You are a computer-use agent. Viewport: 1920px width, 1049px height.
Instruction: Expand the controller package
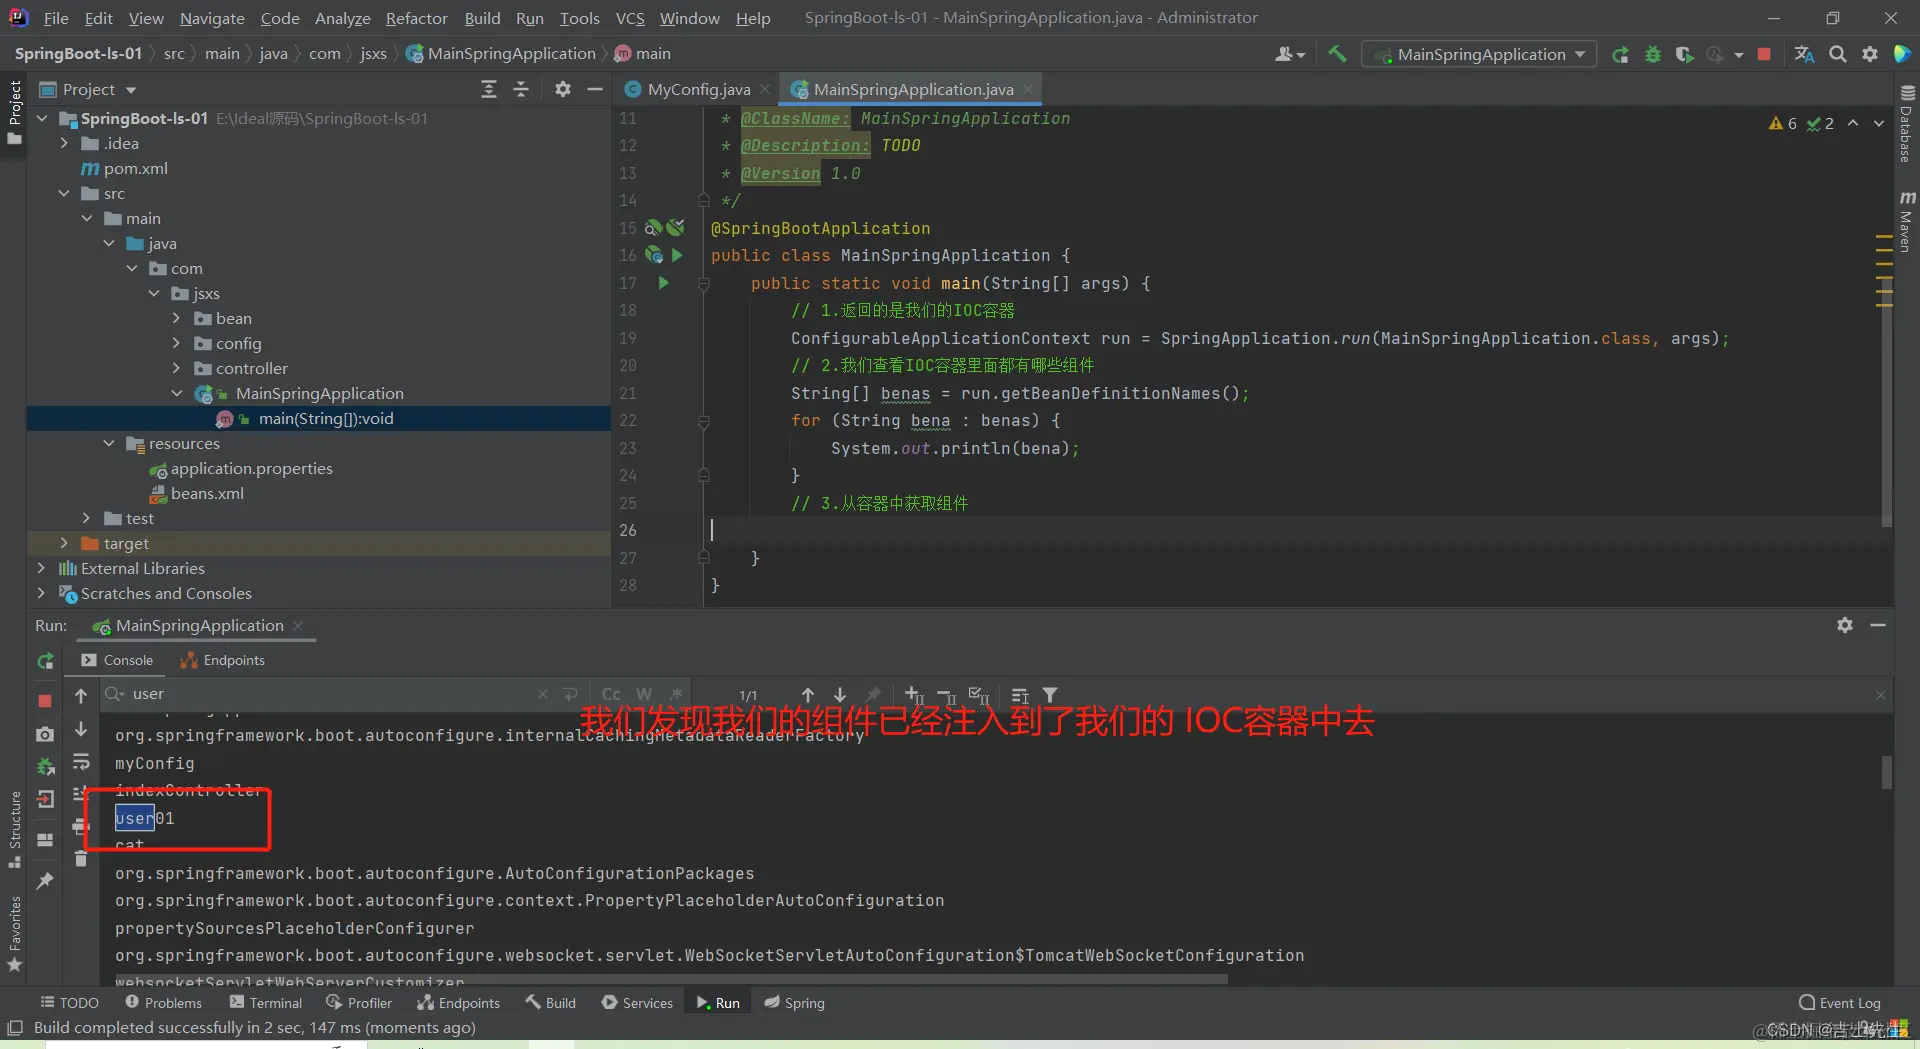(177, 368)
